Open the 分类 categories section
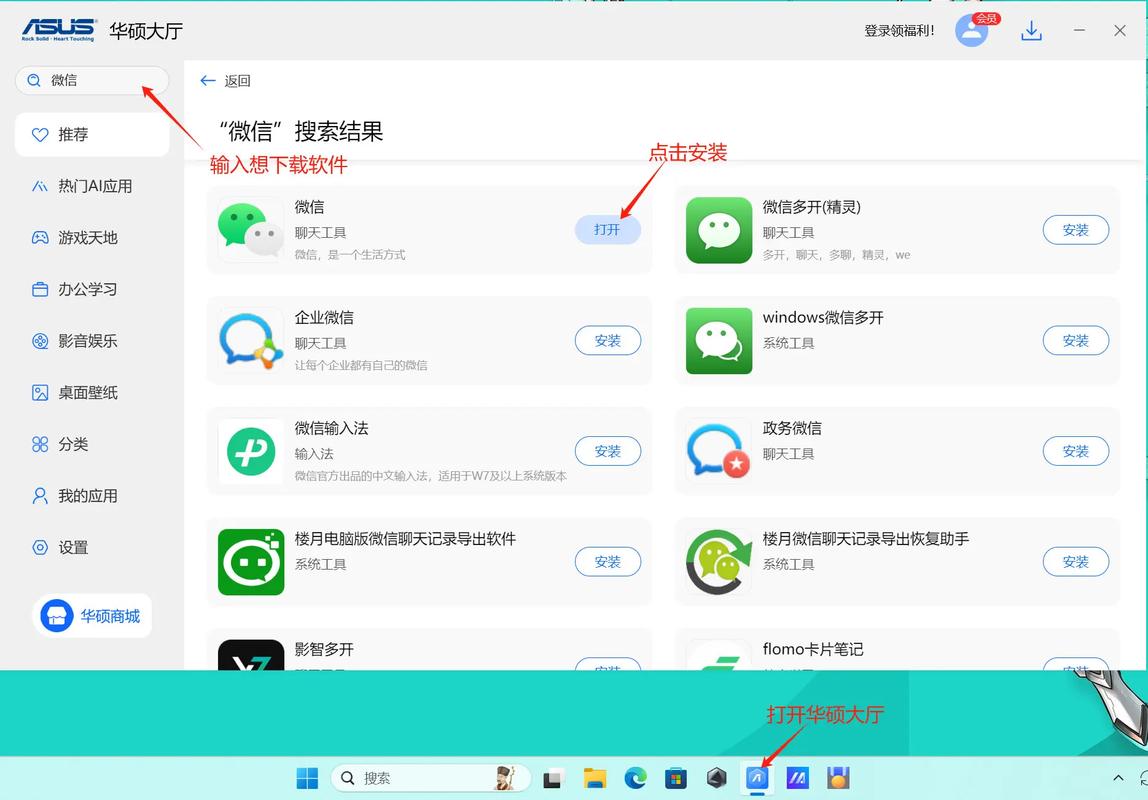Viewport: 1148px width, 800px height. coord(90,444)
